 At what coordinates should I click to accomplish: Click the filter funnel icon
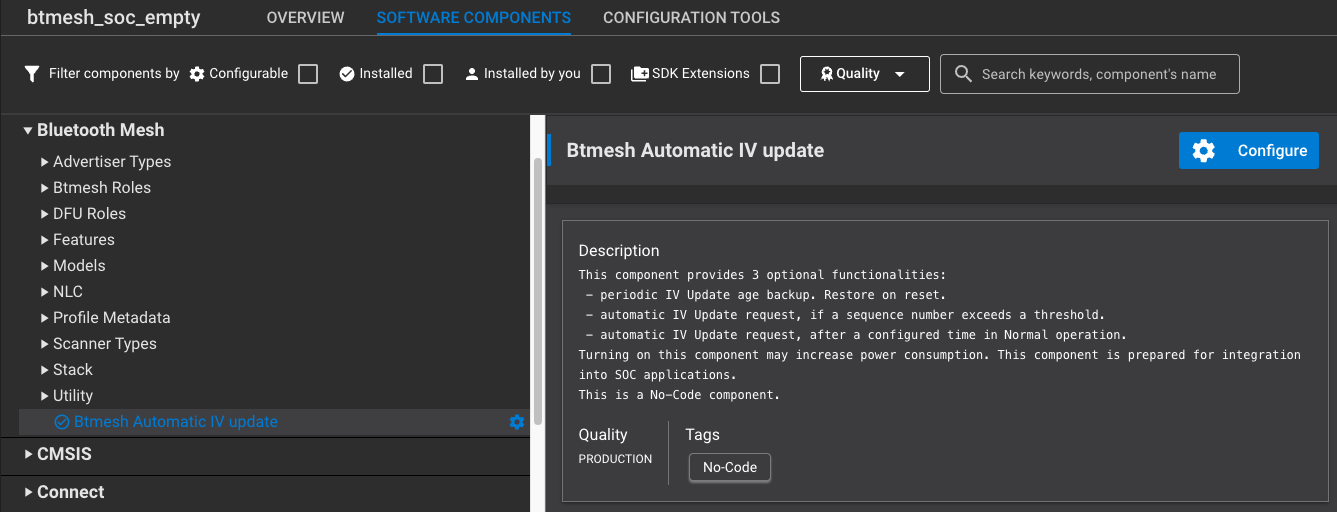[x=32, y=74]
